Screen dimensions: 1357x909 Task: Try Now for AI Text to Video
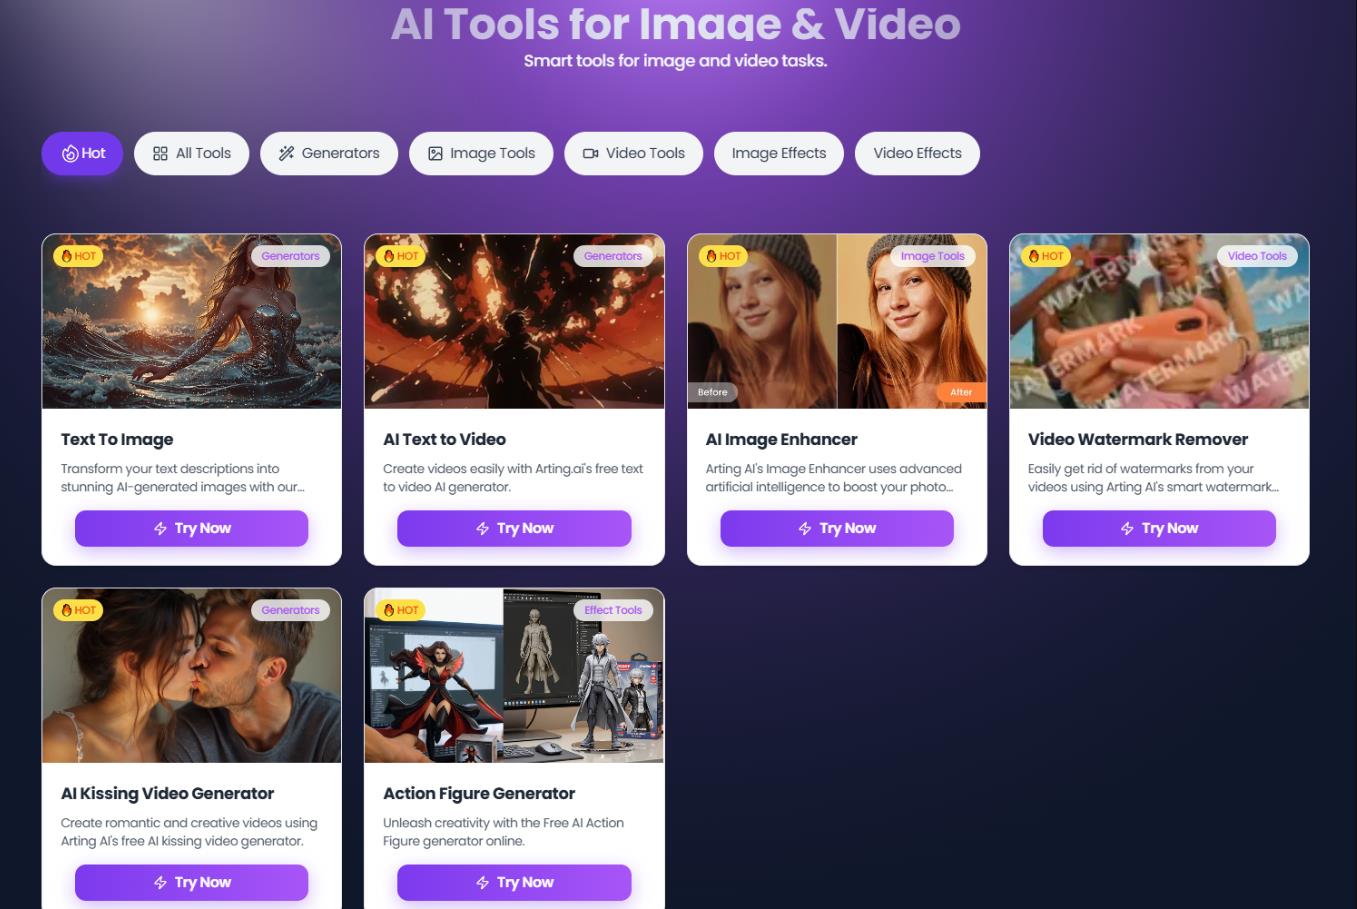tap(514, 528)
